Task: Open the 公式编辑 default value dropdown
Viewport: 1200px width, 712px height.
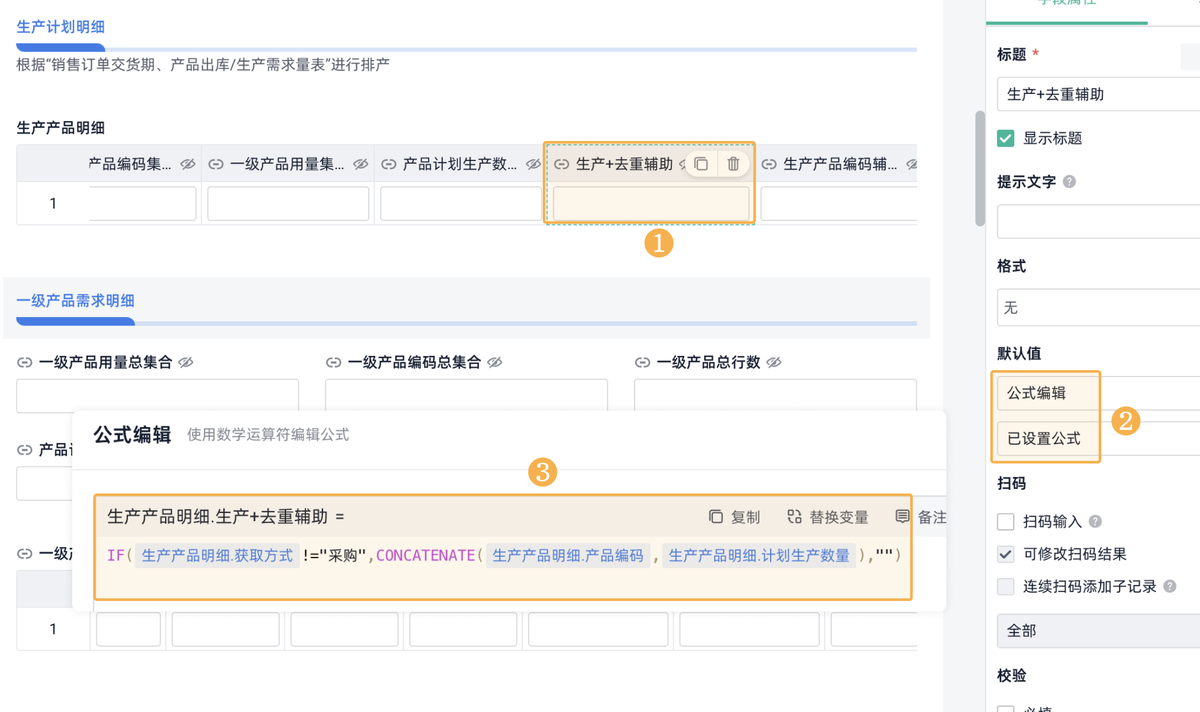Action: tap(1098, 393)
